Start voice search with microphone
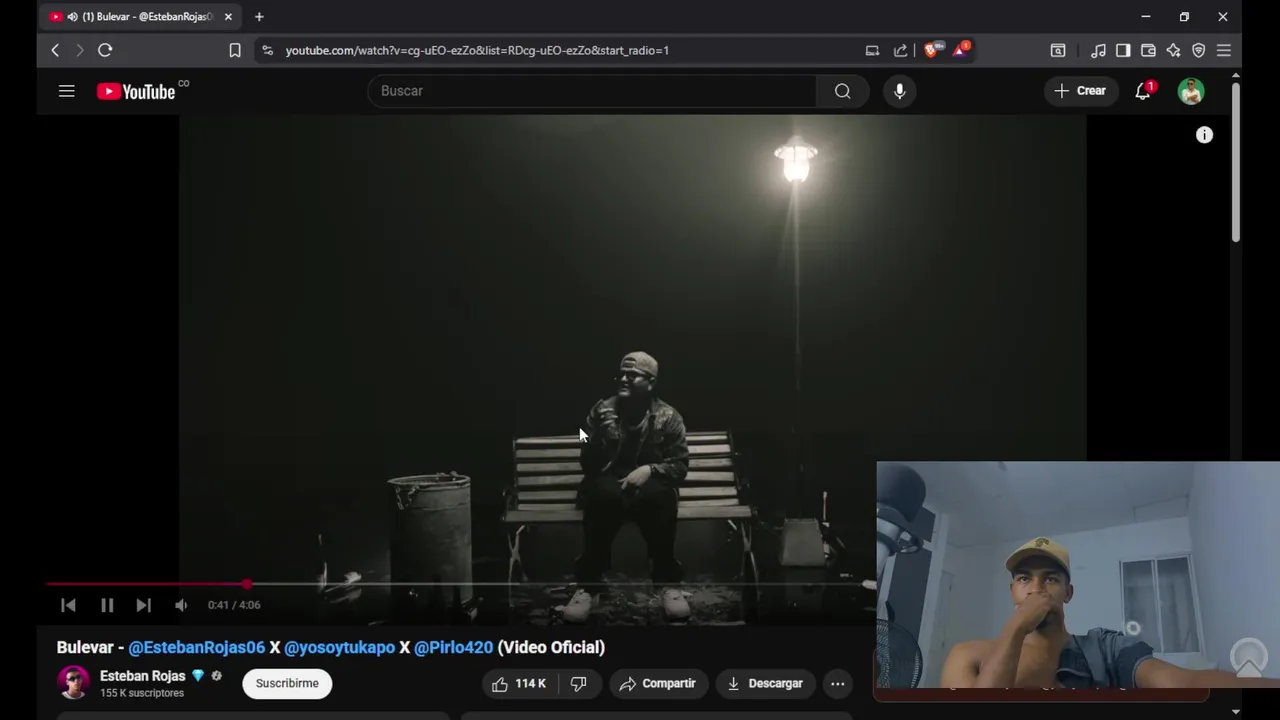 (x=899, y=91)
